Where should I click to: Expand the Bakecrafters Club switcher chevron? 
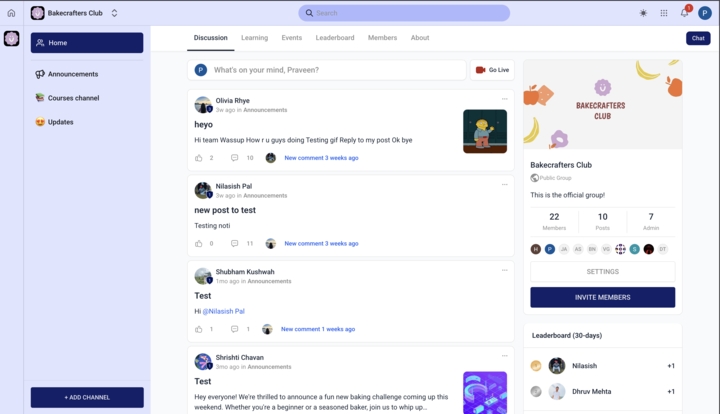[114, 13]
